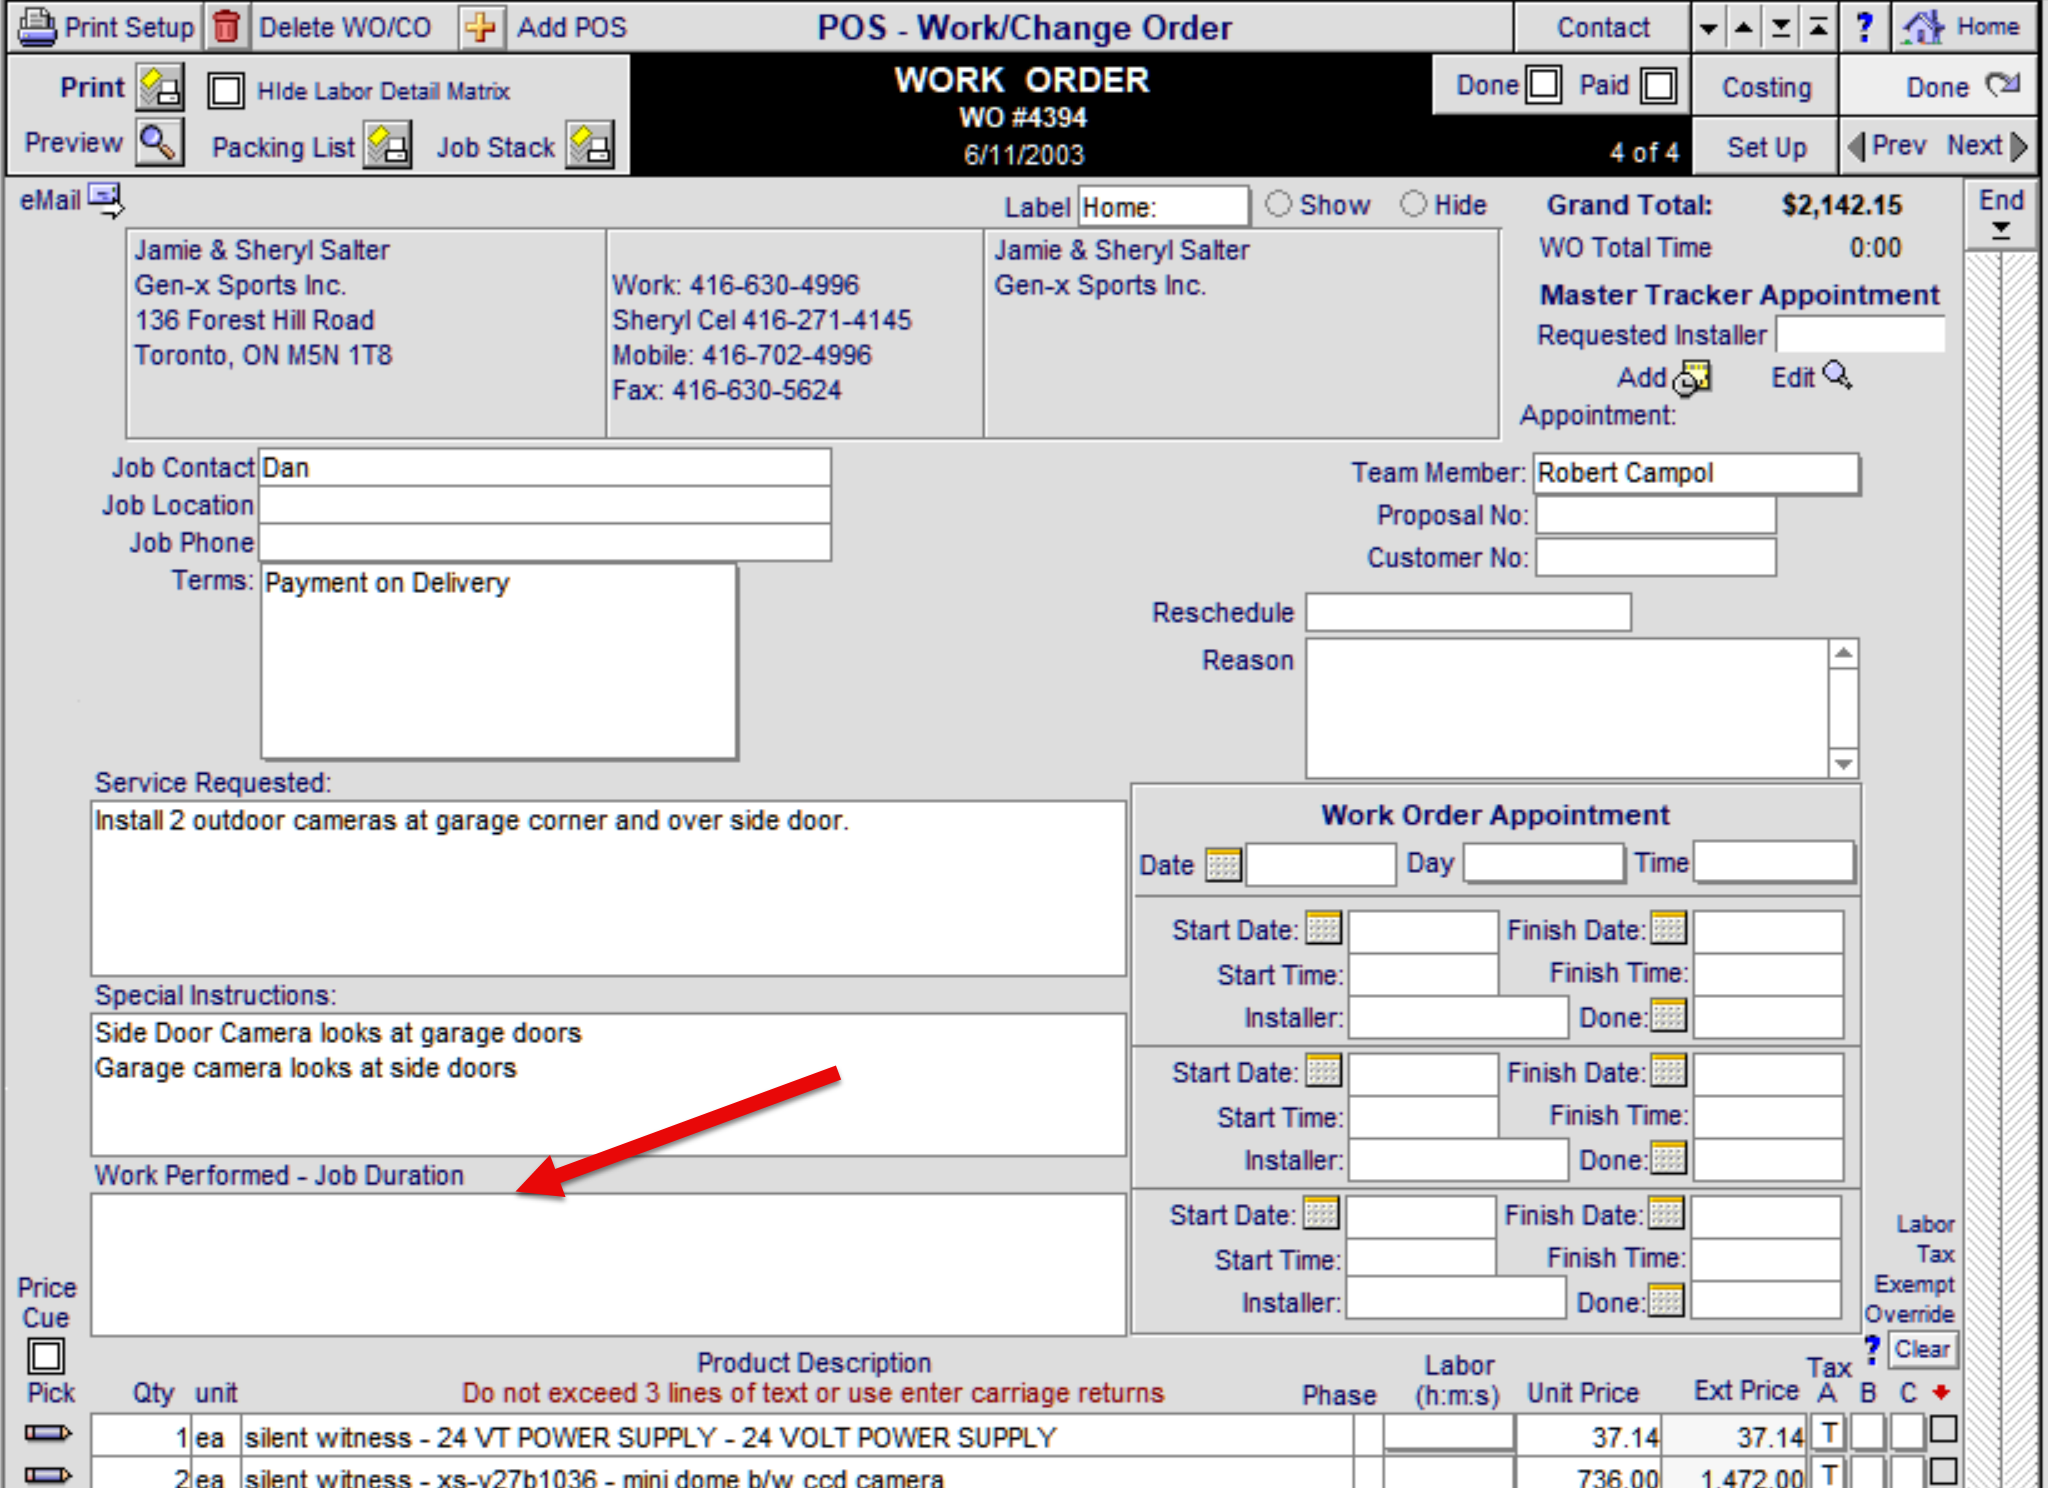The height and width of the screenshot is (1488, 2048).
Task: Click Reason field scroll down arrow
Action: [1844, 764]
